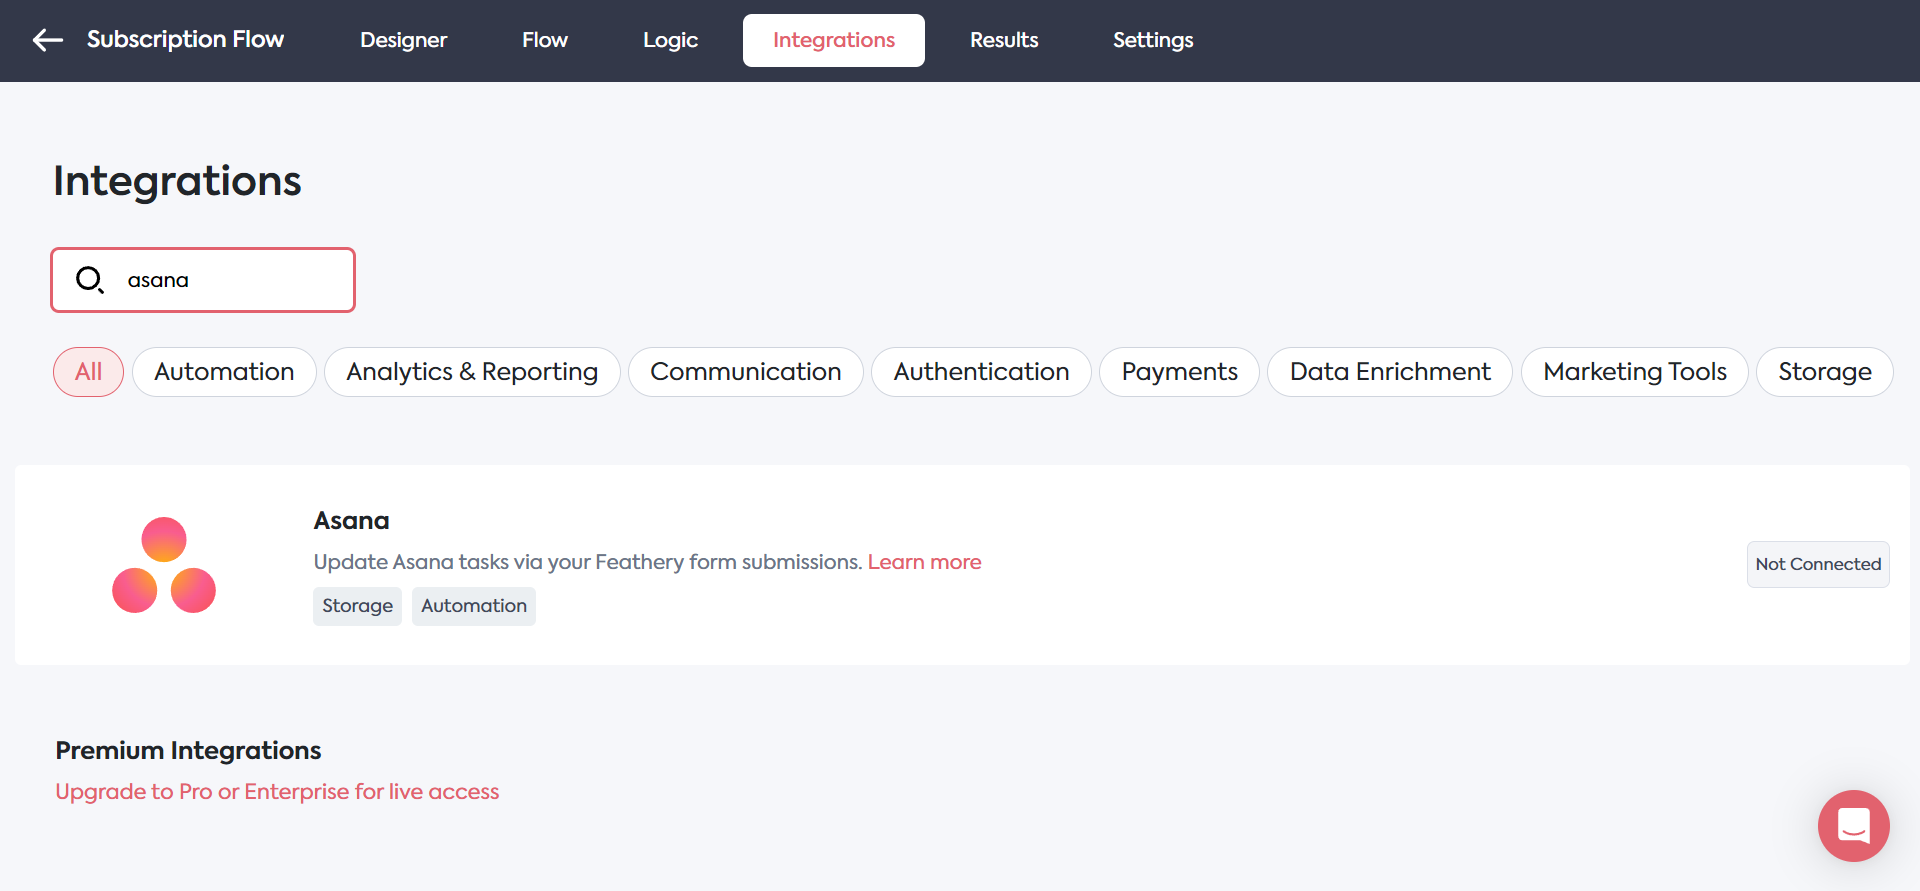Focus the integrations search field
1920x891 pixels.
tap(203, 280)
